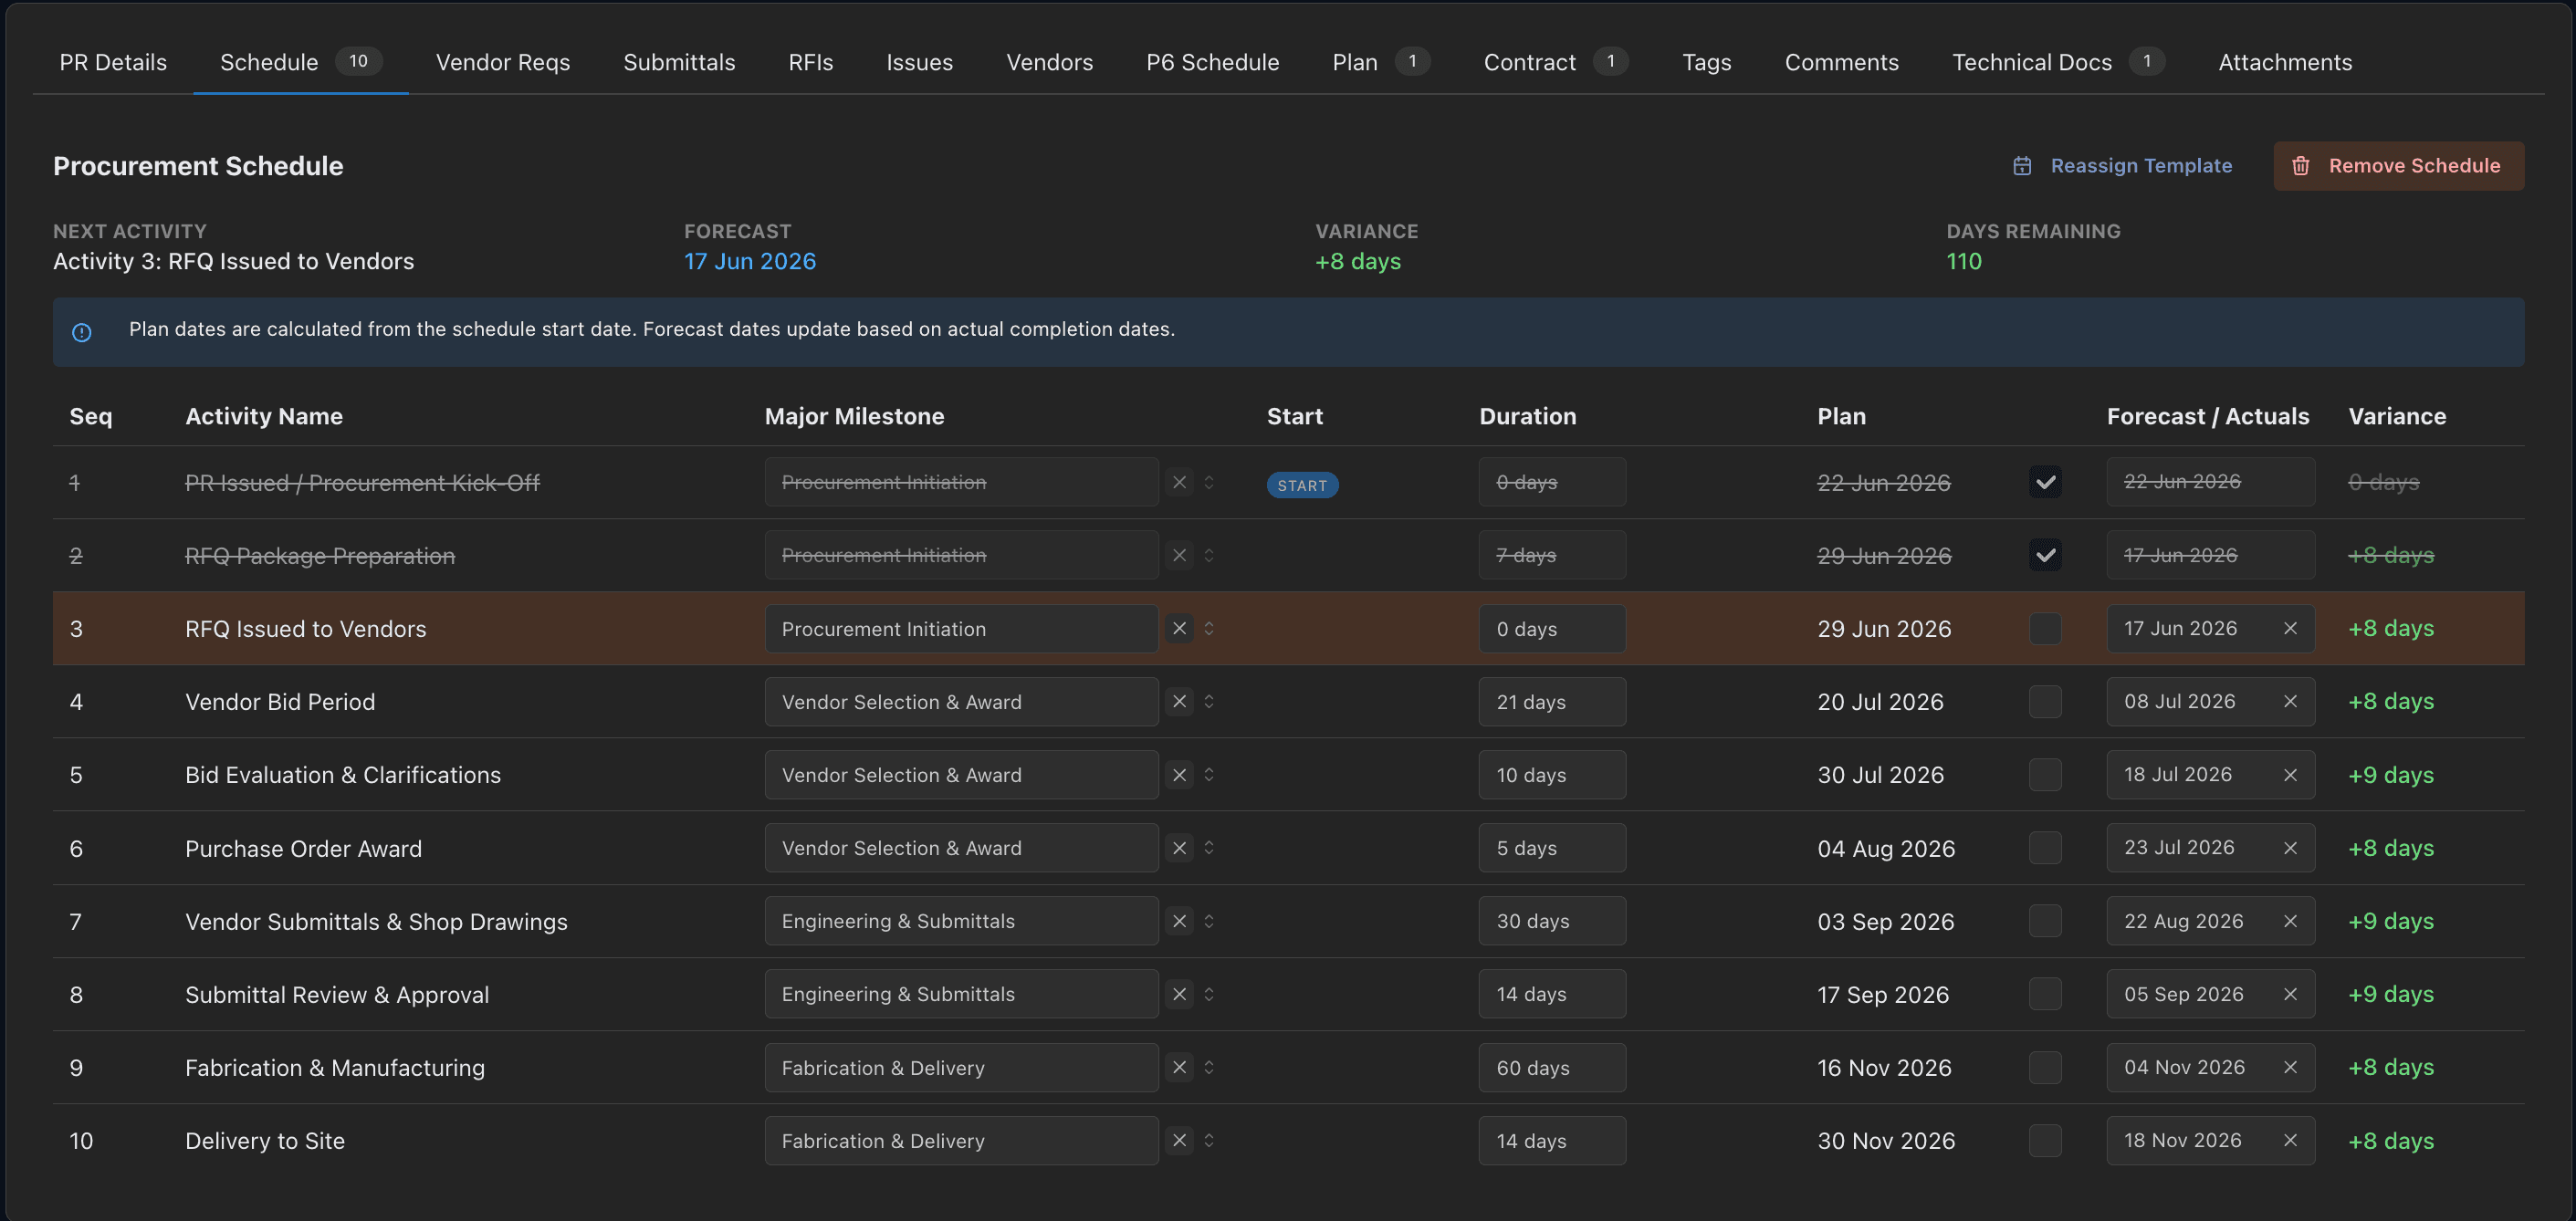Go to the Submittals tab
Screen dimensions: 2576x1221
pyautogui.click(x=679, y=62)
